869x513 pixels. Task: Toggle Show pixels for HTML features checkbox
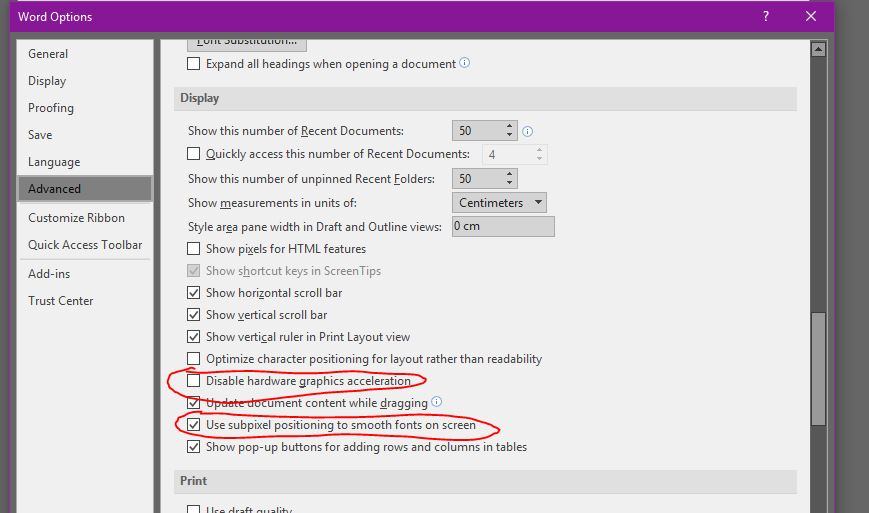point(193,249)
